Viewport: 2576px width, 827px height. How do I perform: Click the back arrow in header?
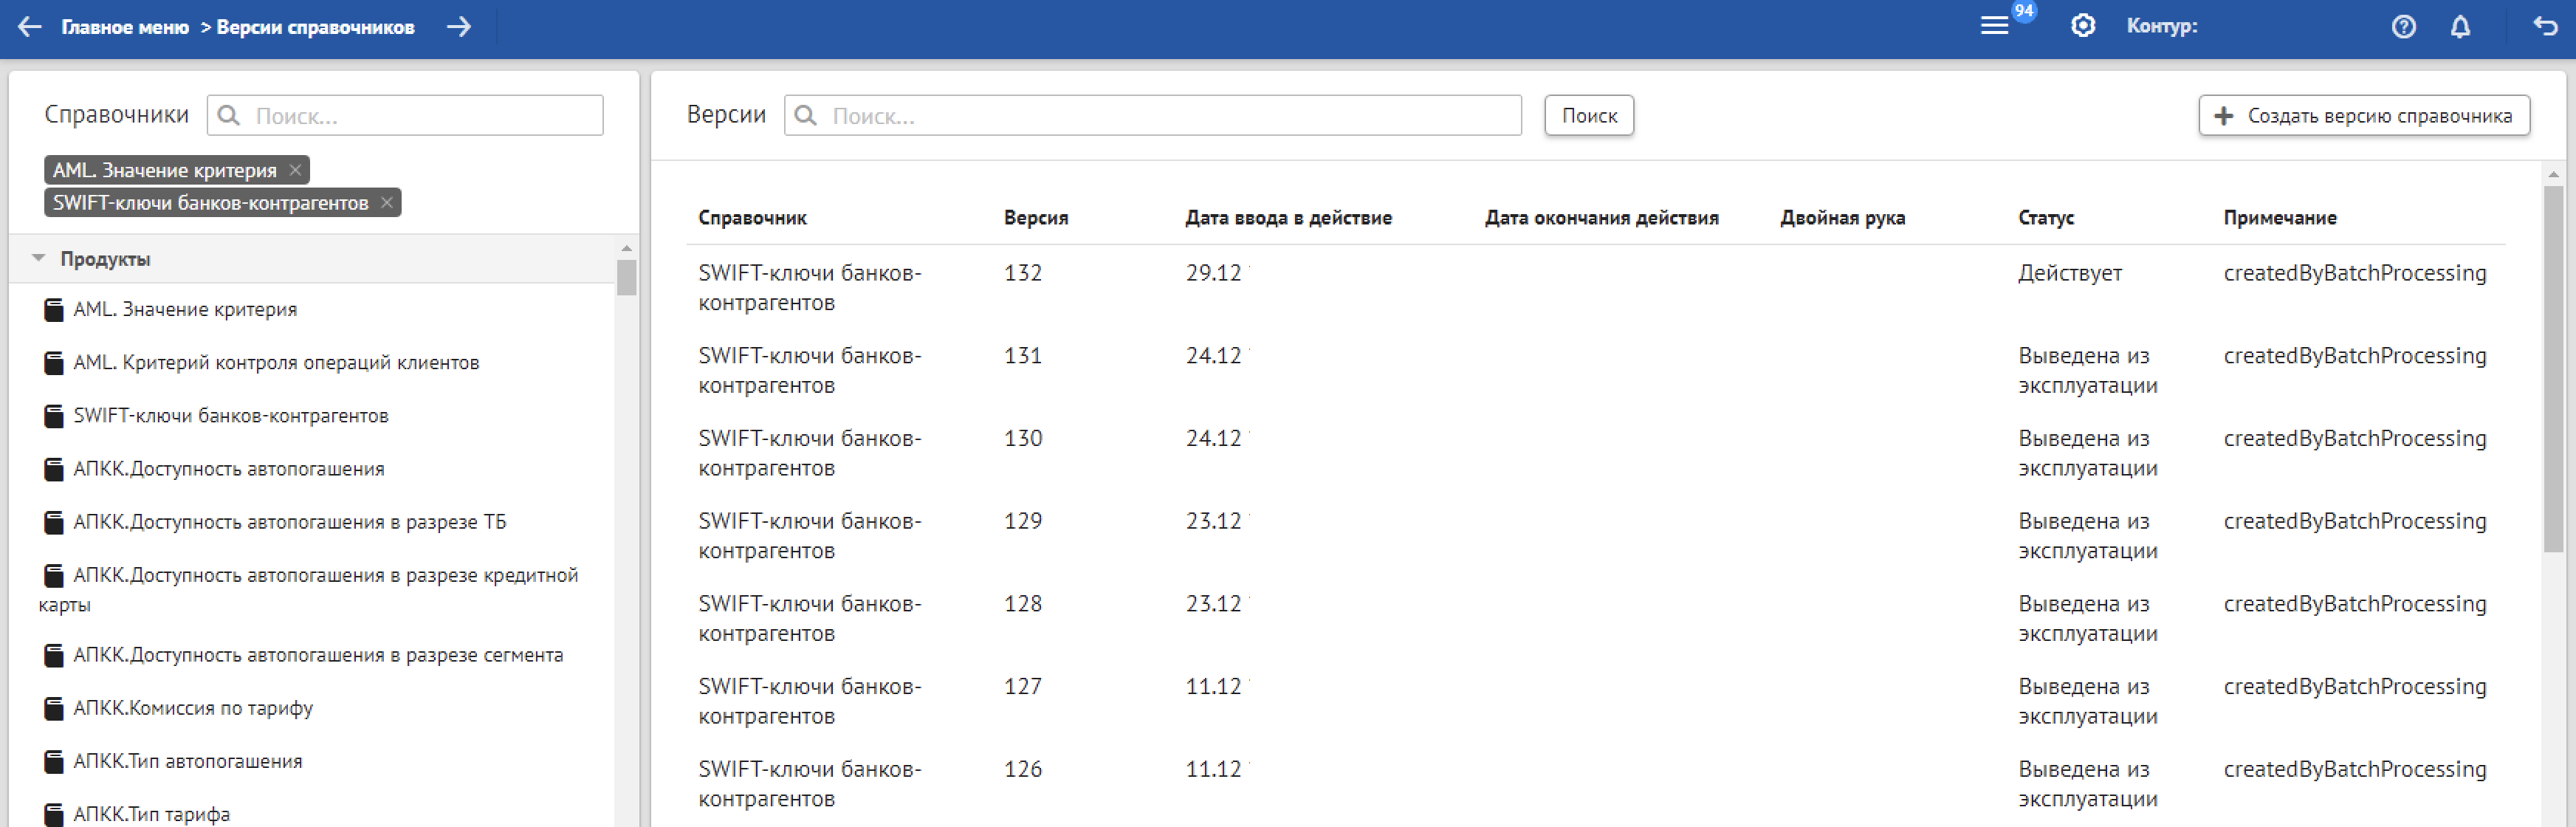coord(30,27)
